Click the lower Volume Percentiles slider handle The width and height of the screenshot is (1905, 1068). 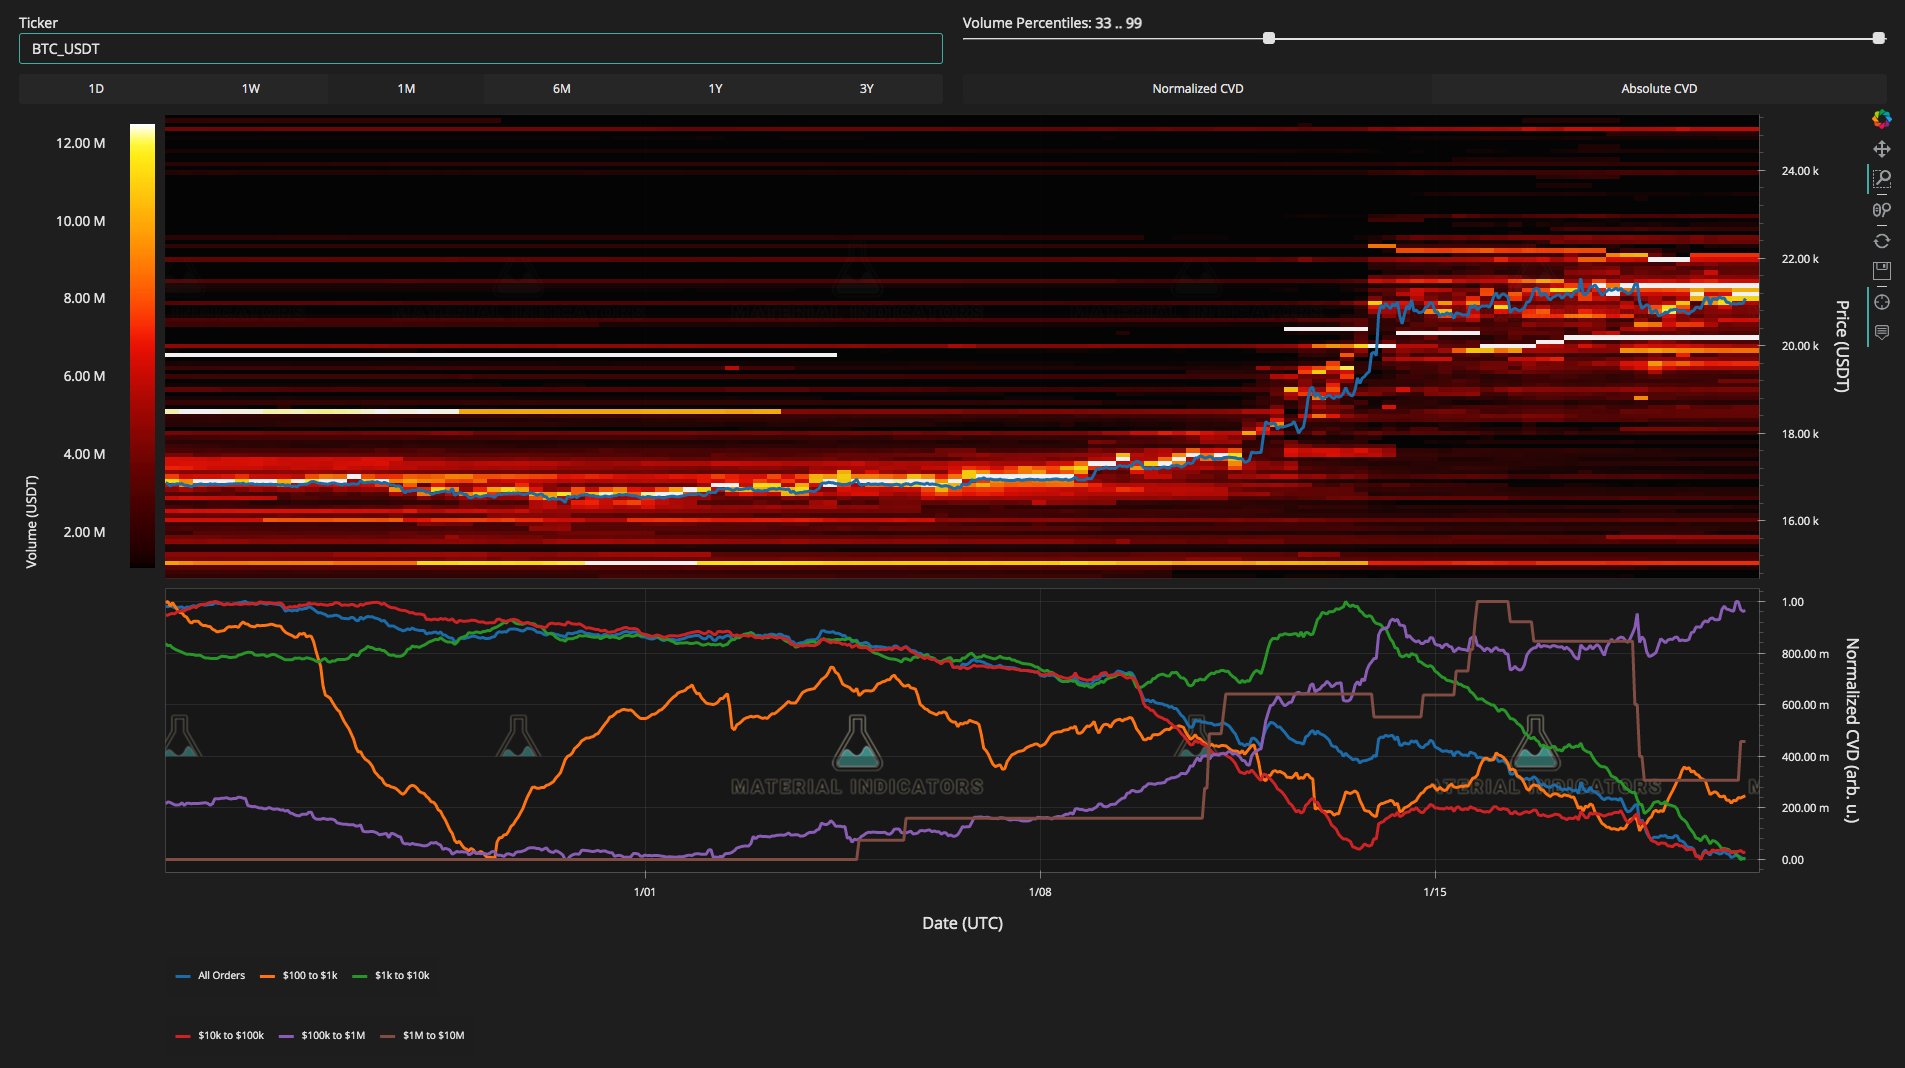(x=1269, y=38)
